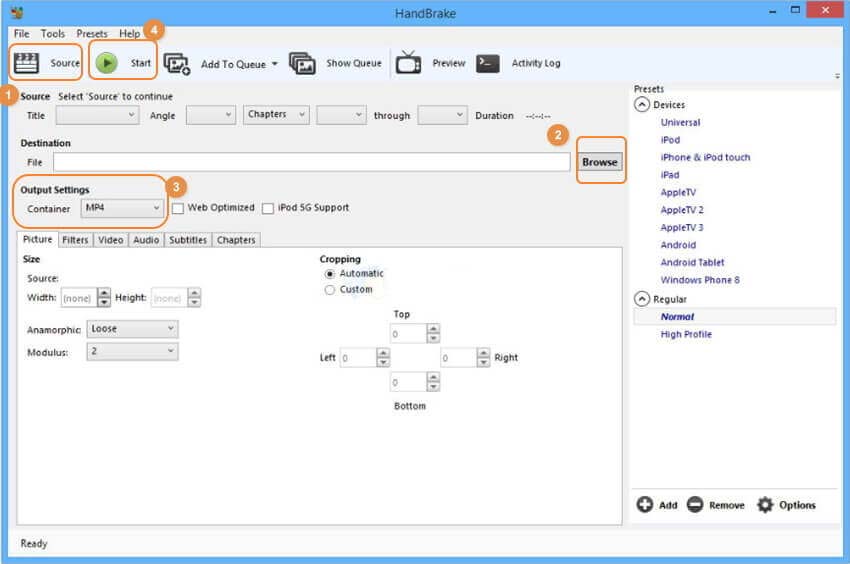Screen dimensions: 850x564
Task: Enable the Web Optimized checkbox
Action: click(178, 208)
